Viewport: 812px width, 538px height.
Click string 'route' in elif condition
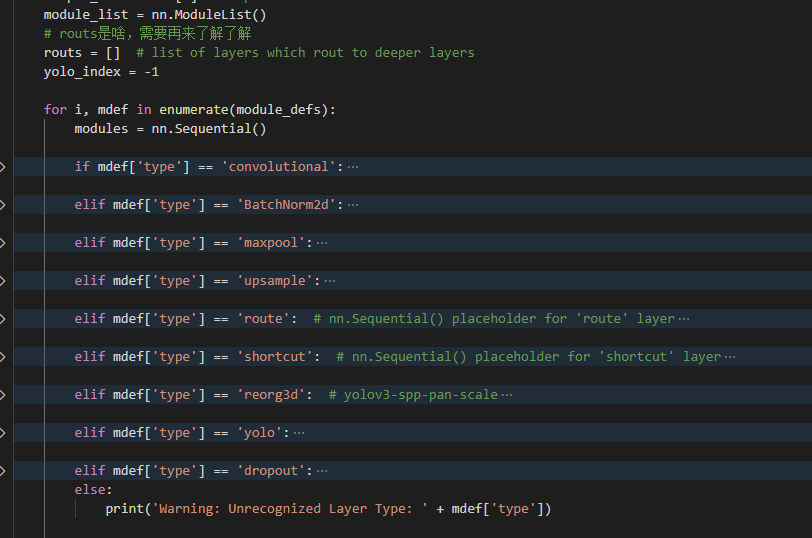click(x=263, y=319)
